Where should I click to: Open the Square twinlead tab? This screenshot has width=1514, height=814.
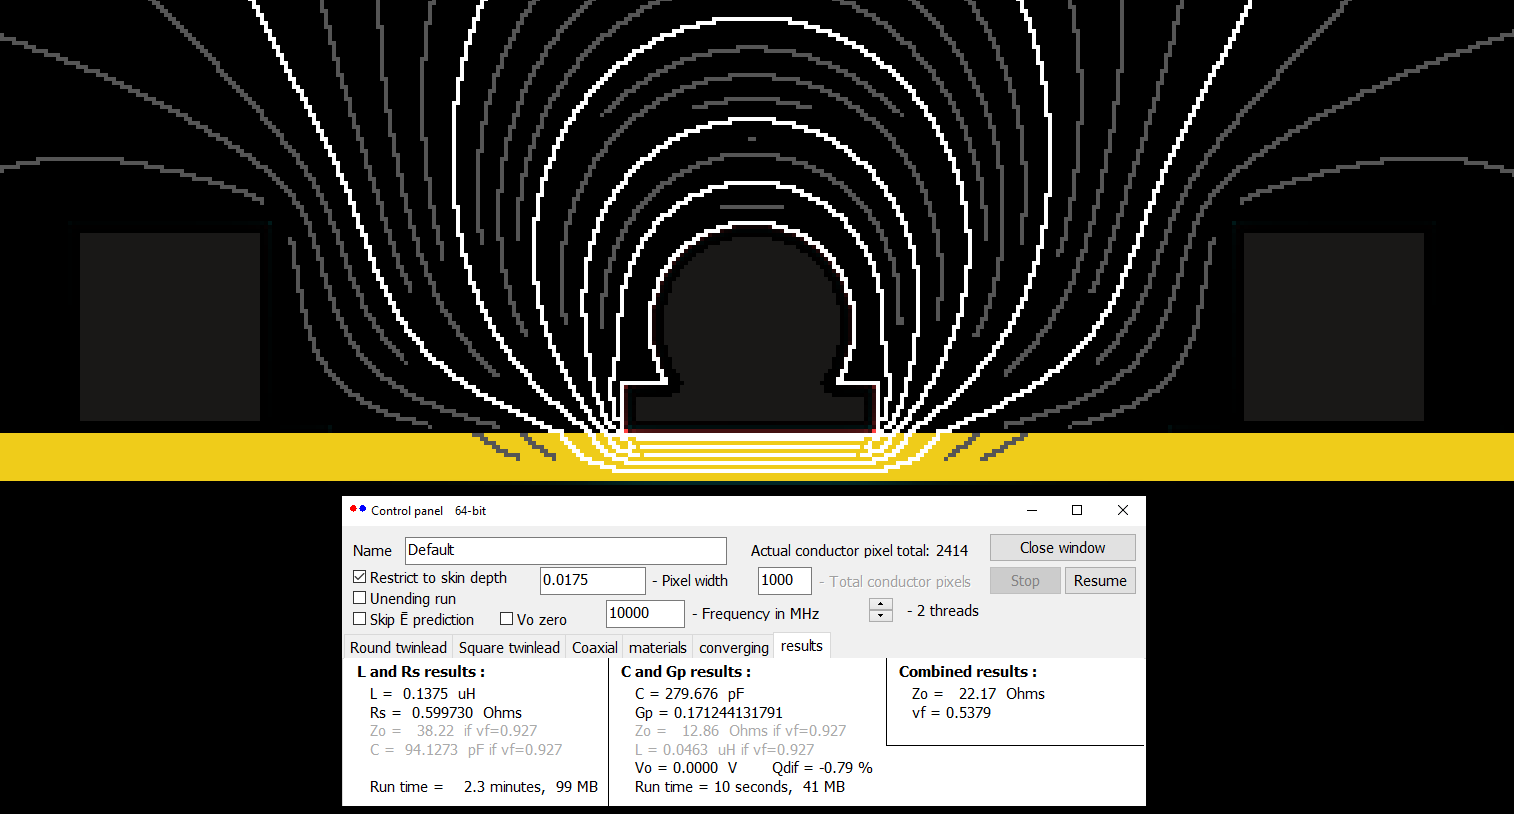click(509, 647)
